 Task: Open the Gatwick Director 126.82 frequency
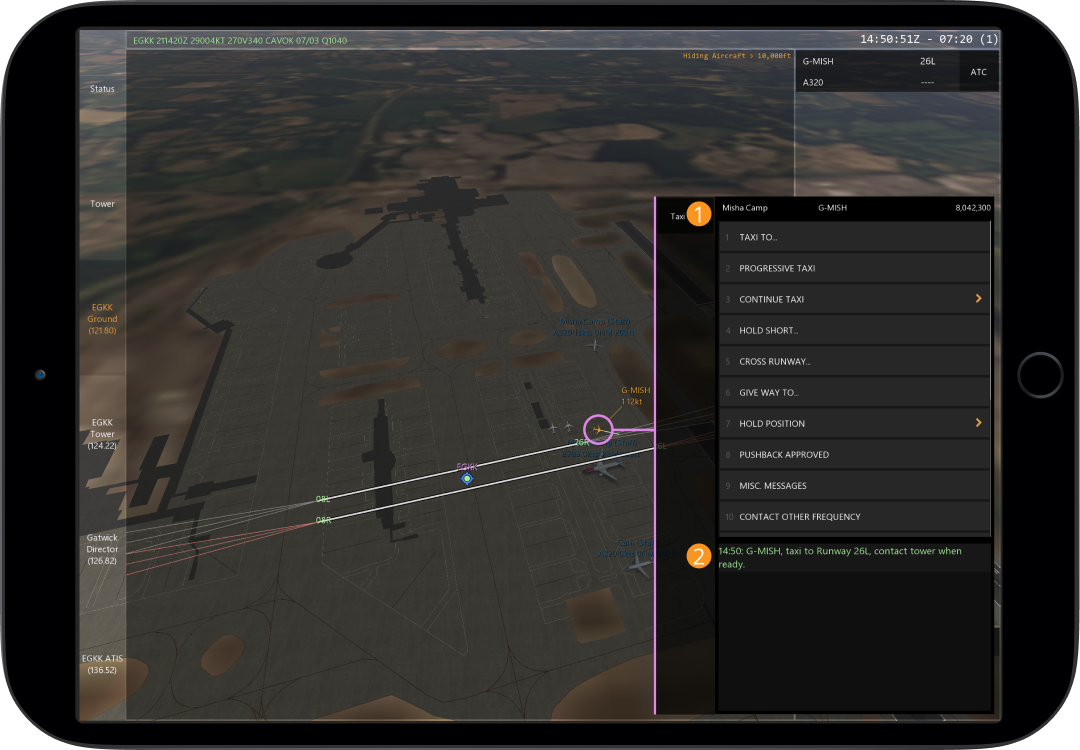pos(102,549)
